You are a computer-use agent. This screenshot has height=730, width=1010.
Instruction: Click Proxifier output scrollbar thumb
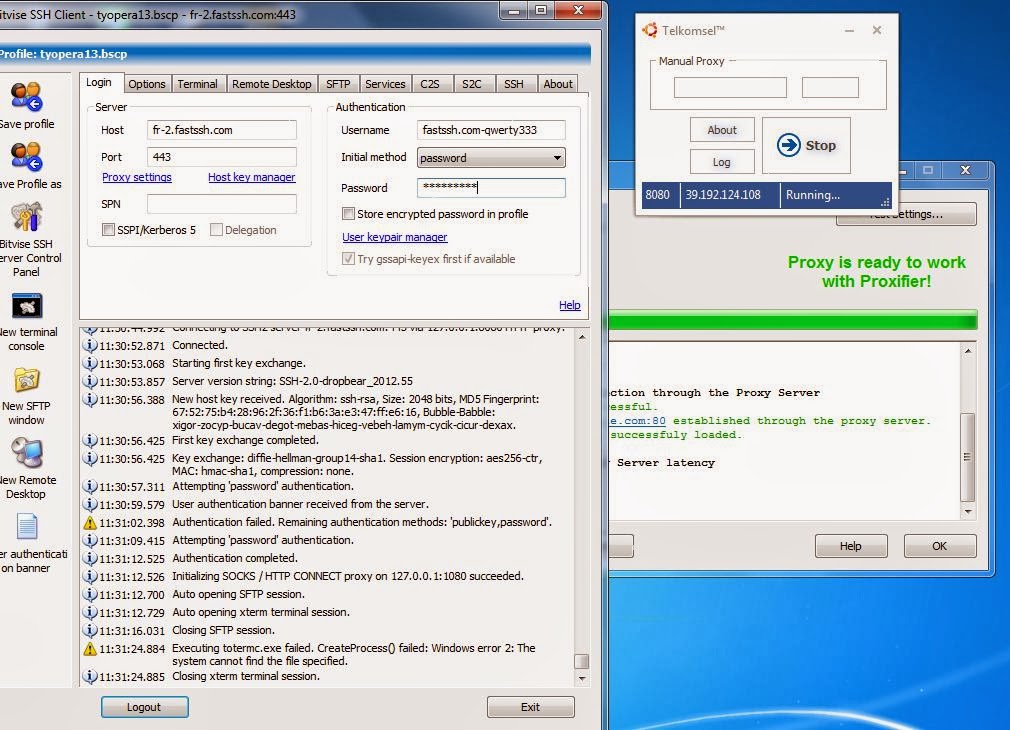tap(967, 457)
